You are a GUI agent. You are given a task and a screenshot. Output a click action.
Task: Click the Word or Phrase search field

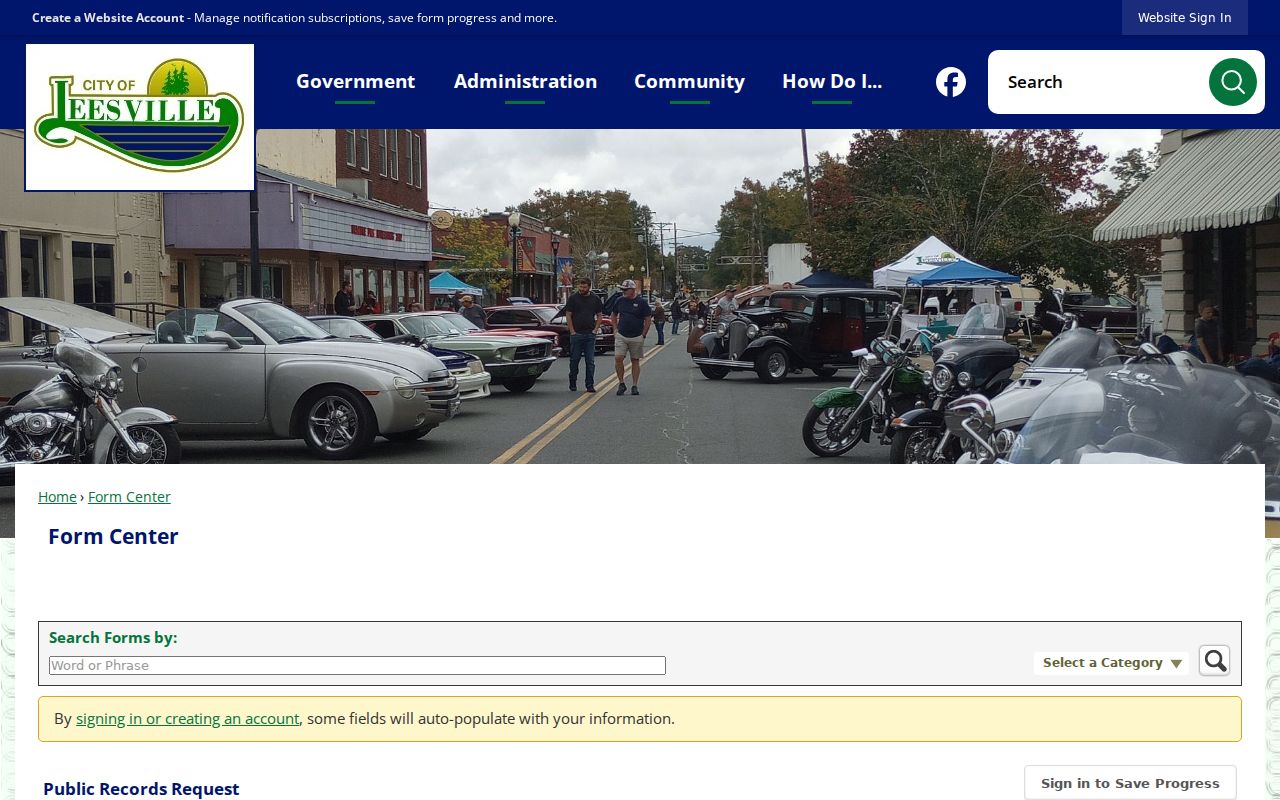coord(357,666)
